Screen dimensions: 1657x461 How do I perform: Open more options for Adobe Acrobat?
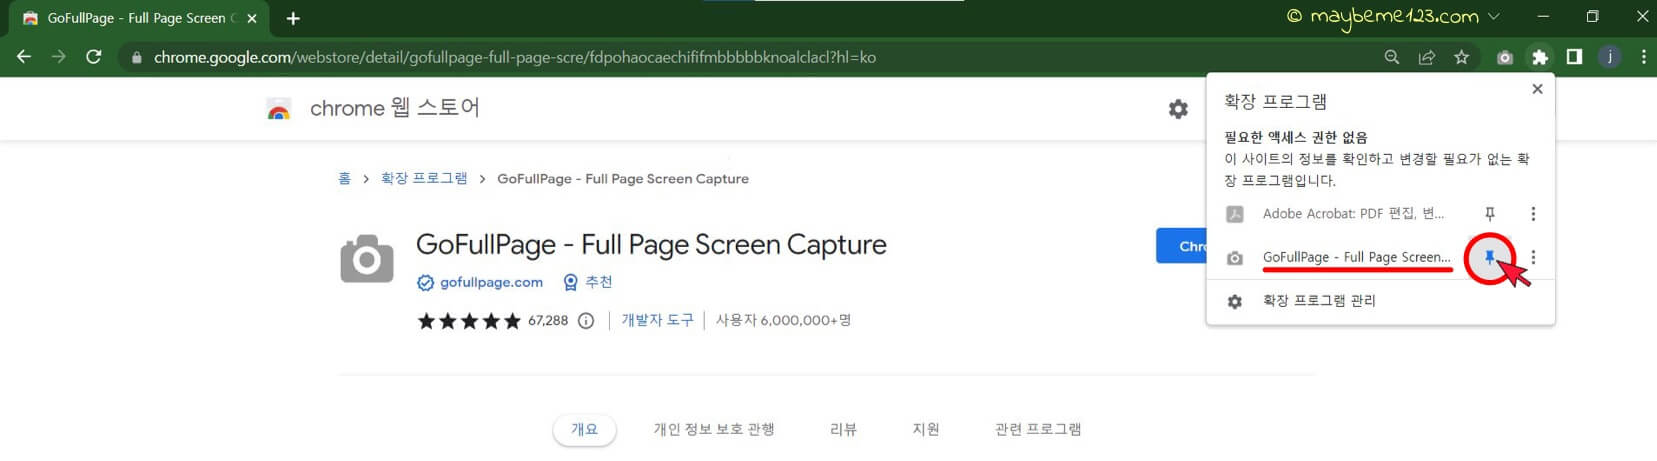click(1533, 214)
